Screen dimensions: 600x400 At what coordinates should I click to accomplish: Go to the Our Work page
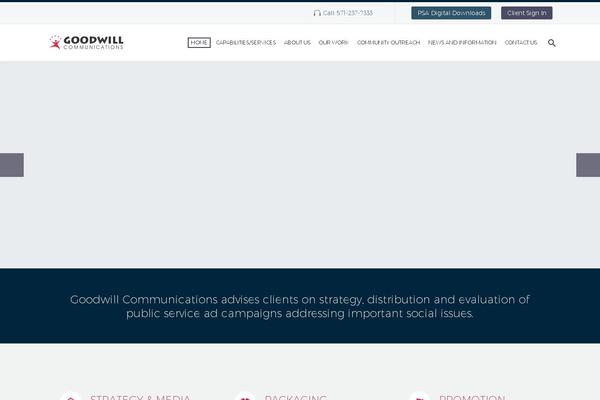tap(333, 42)
